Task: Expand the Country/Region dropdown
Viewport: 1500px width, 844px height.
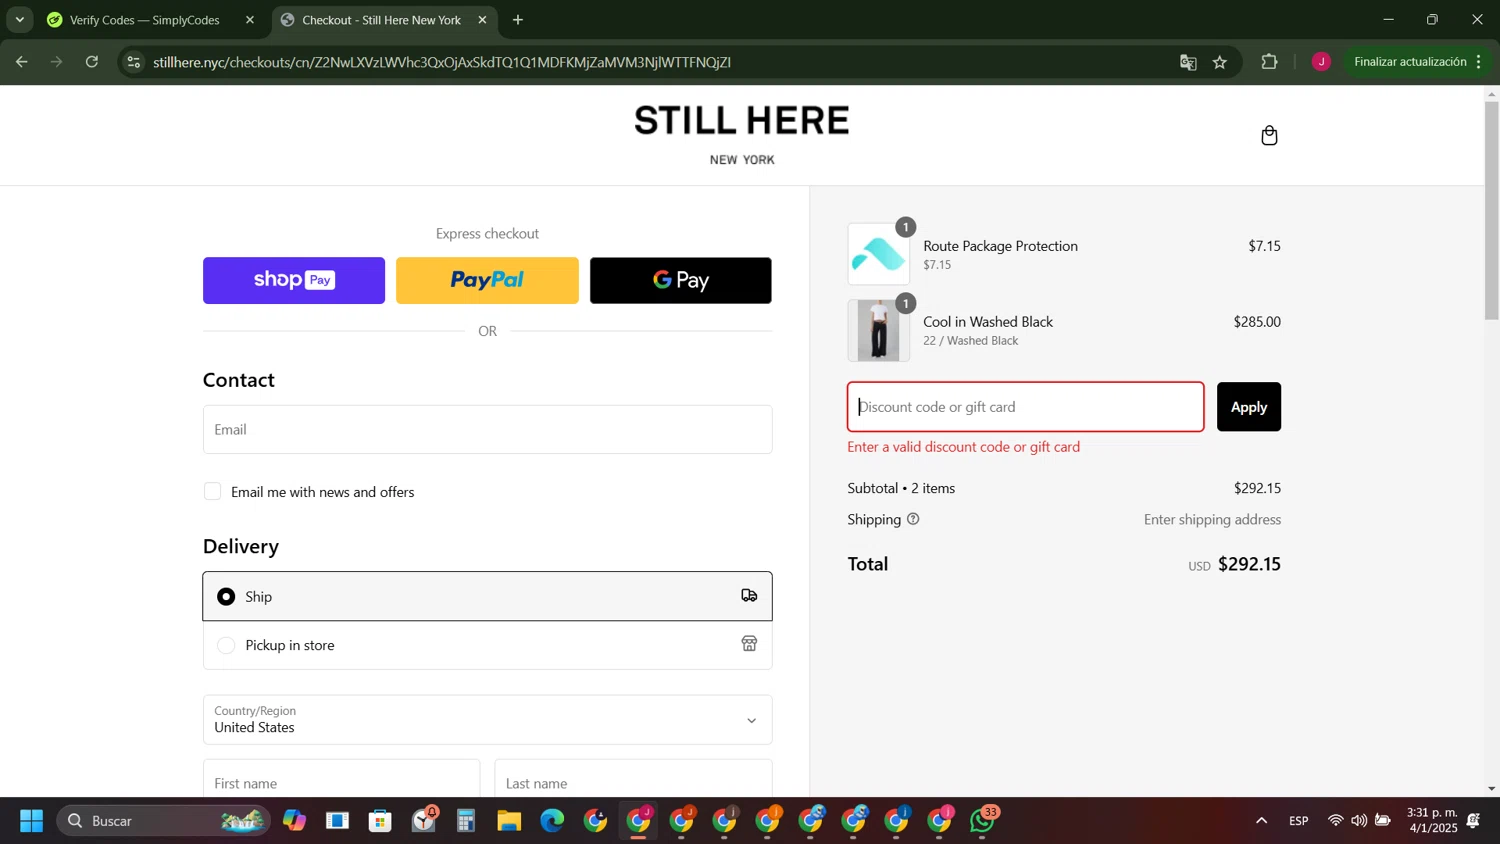Action: 487,720
